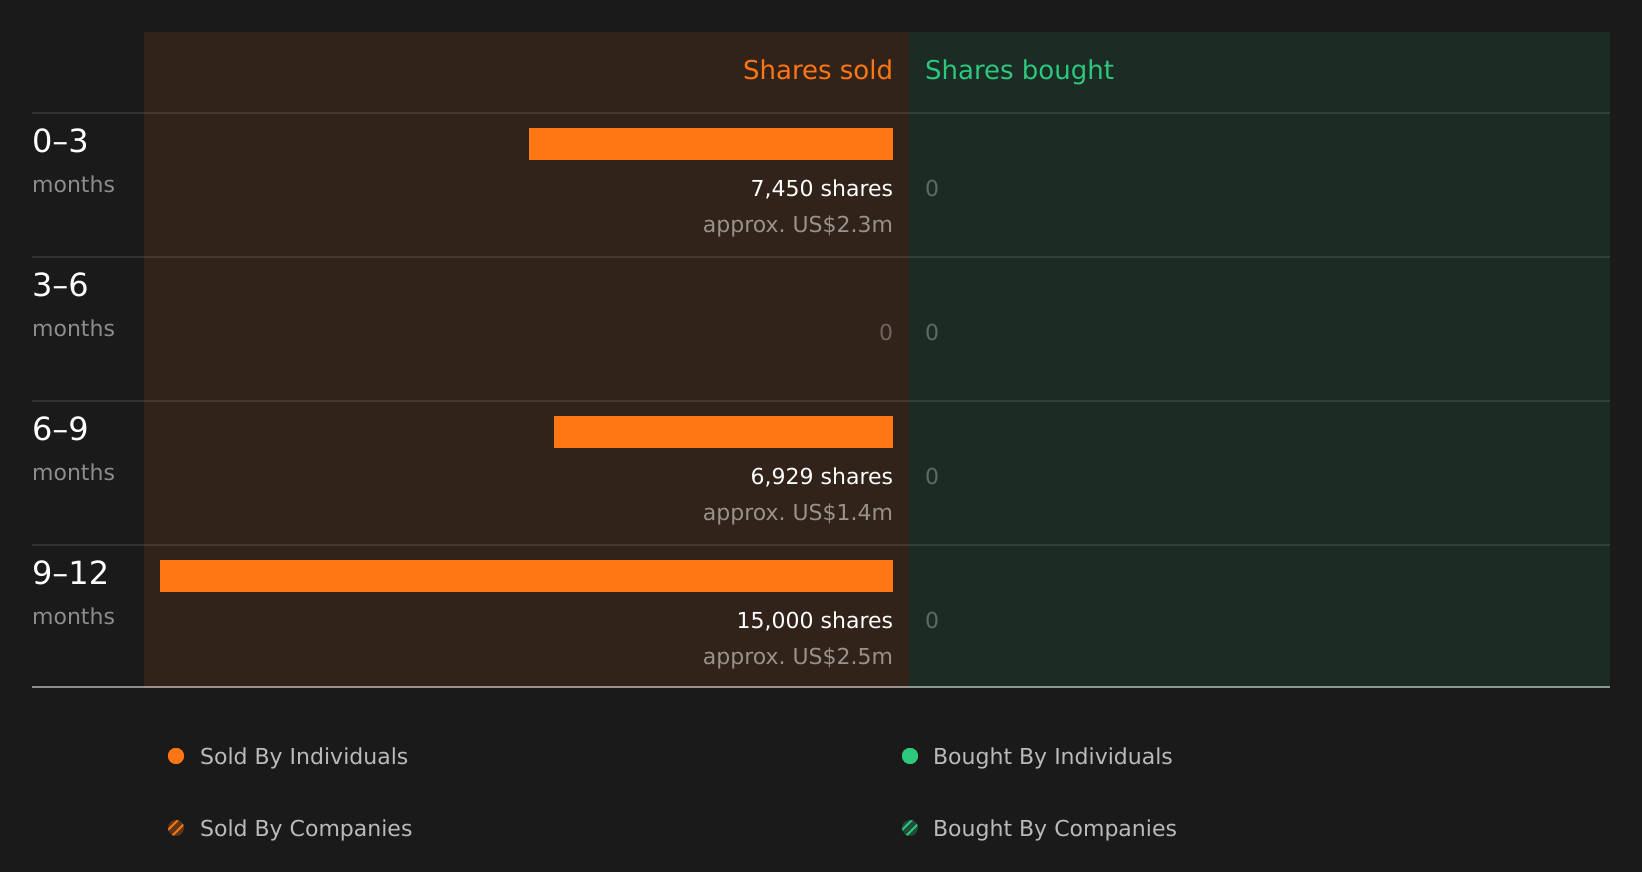Select the Bought By Companies legend label
Image resolution: width=1642 pixels, height=872 pixels.
pyautogui.click(x=1054, y=829)
